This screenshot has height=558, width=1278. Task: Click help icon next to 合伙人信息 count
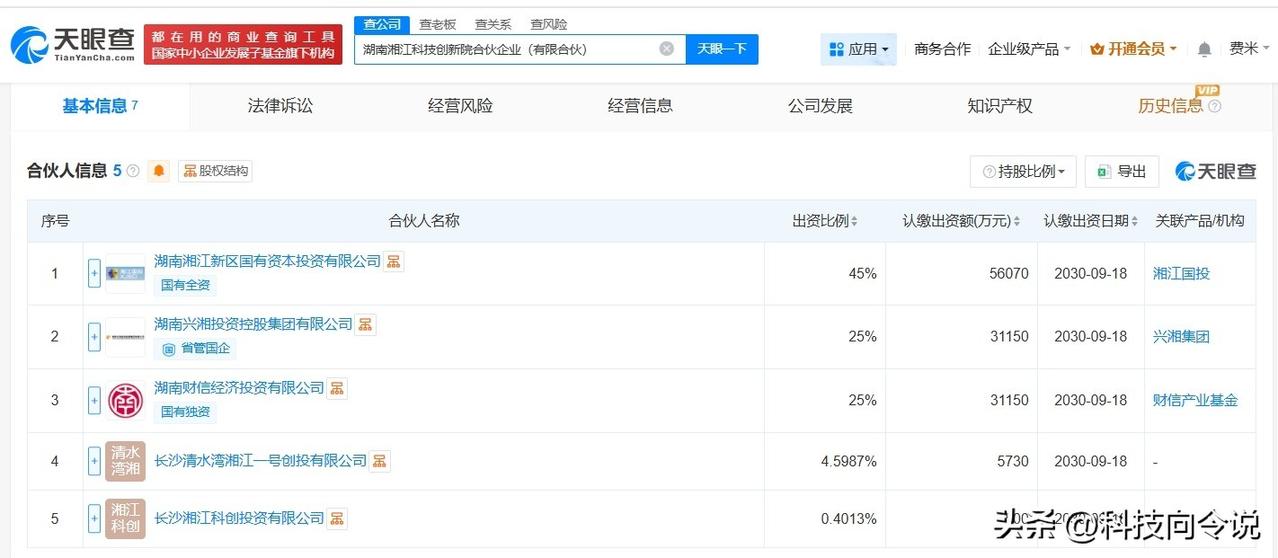[133, 171]
